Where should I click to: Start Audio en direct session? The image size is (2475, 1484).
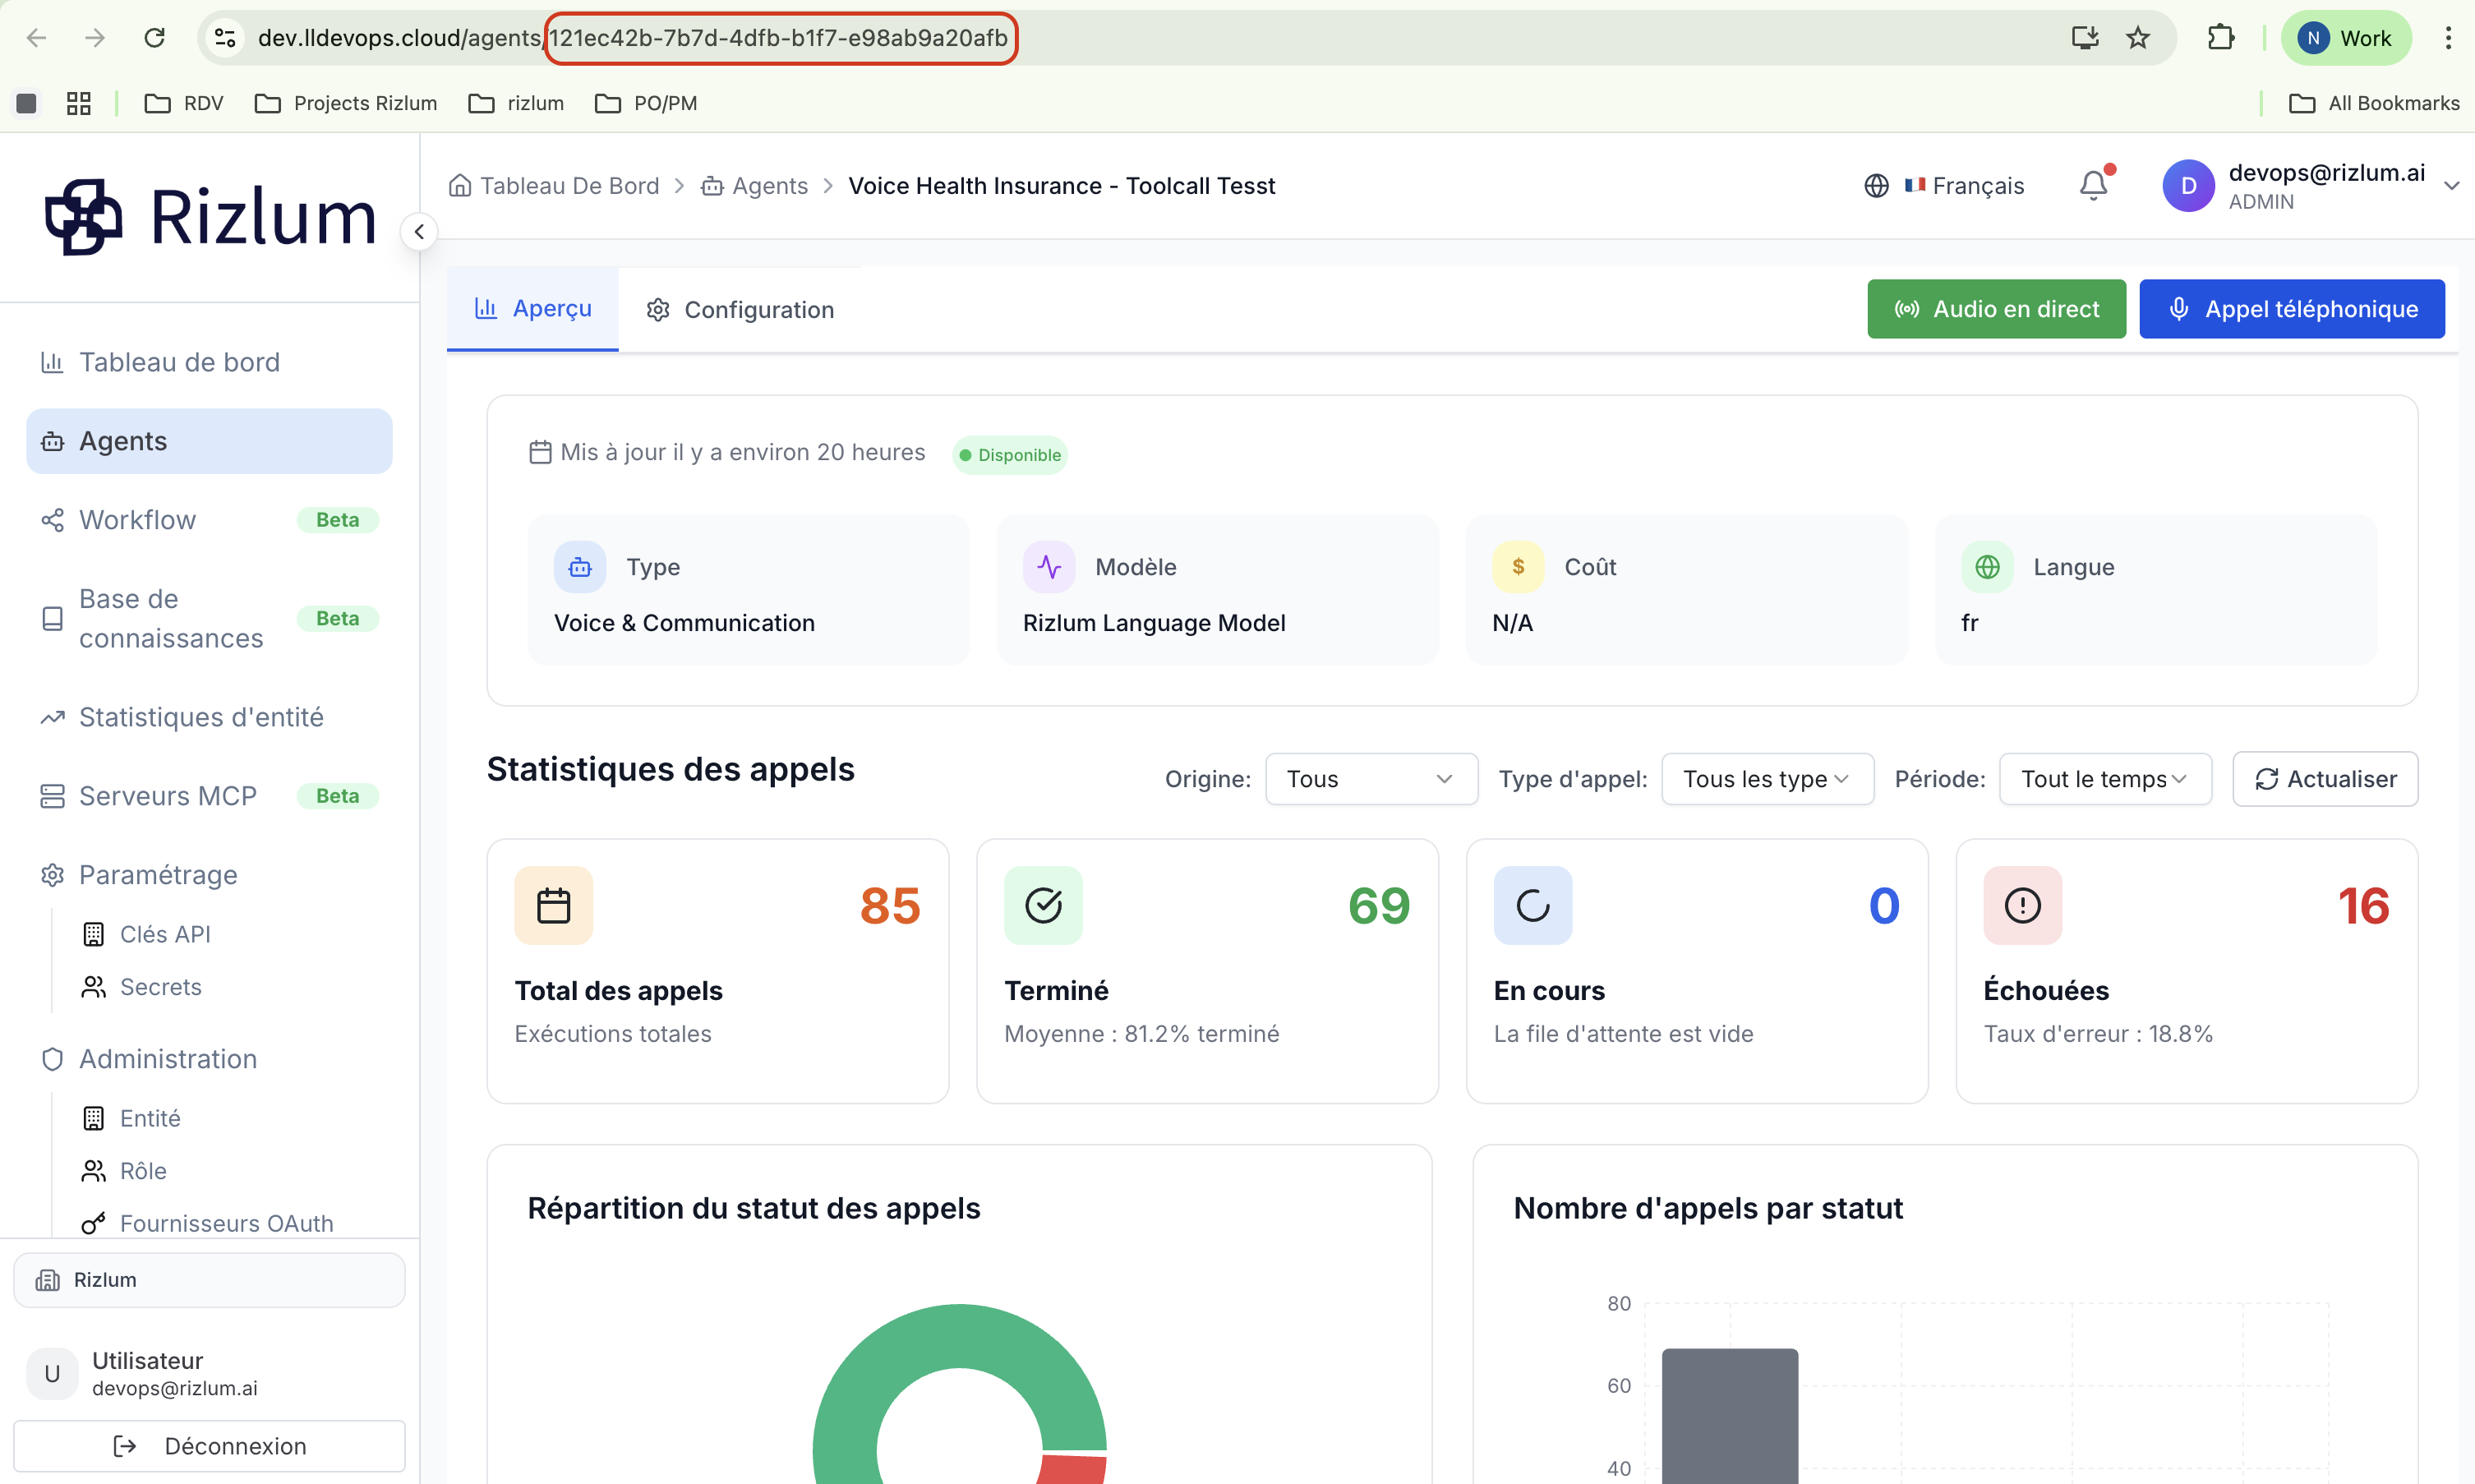pos(1996,309)
